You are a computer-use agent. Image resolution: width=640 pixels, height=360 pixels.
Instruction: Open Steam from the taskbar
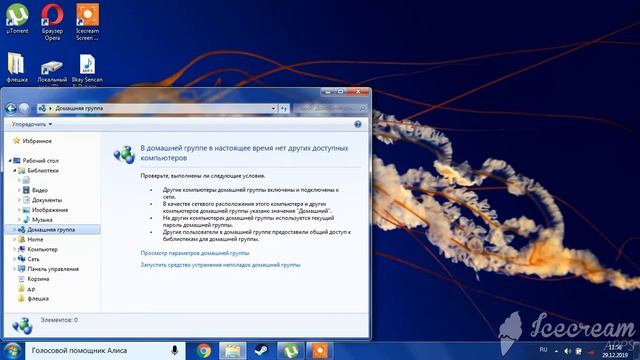point(261,351)
